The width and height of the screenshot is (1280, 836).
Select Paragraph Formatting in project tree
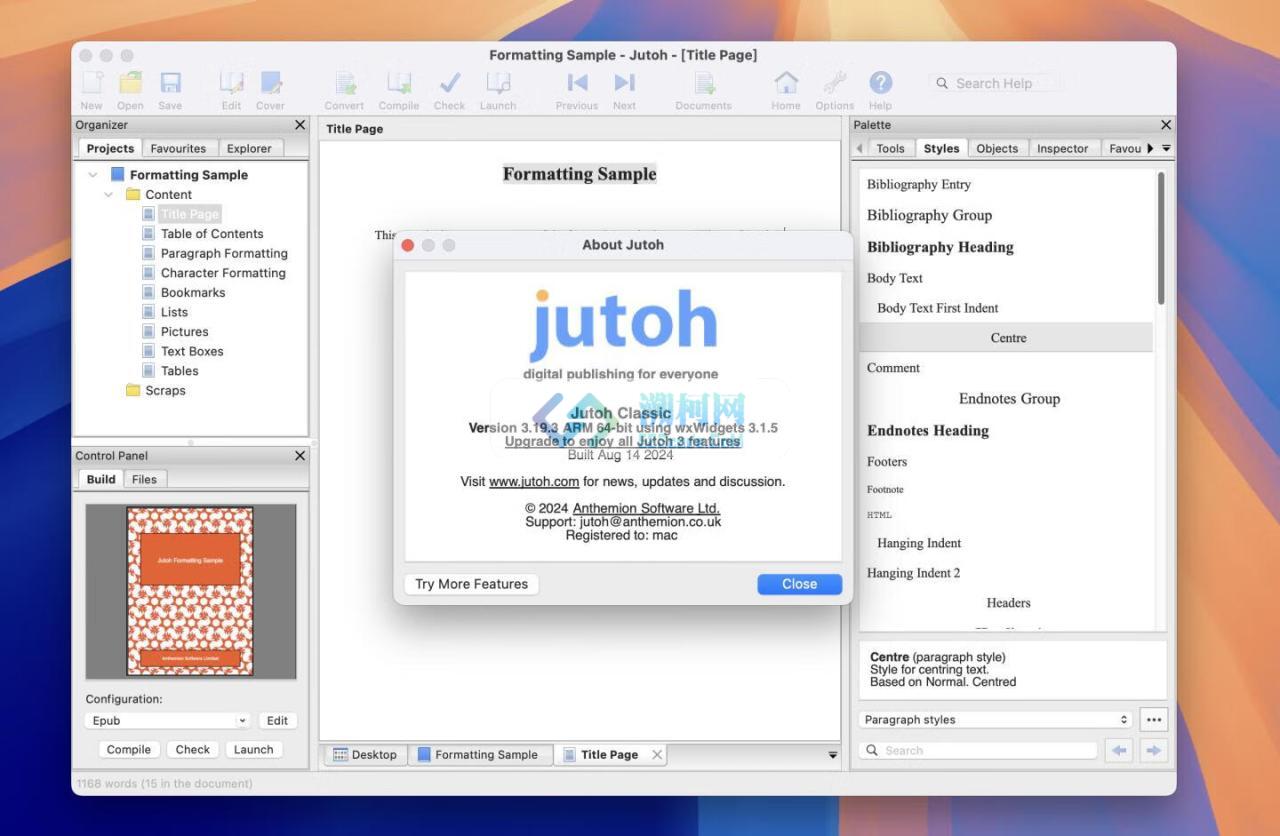point(224,253)
